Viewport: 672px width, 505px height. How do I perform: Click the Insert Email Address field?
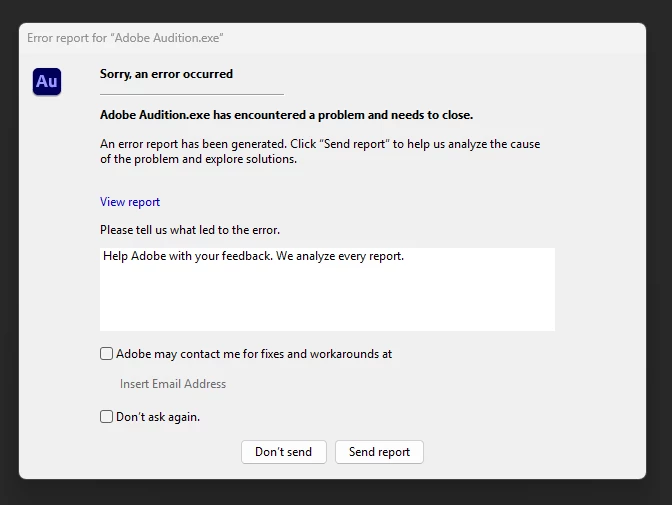click(173, 384)
